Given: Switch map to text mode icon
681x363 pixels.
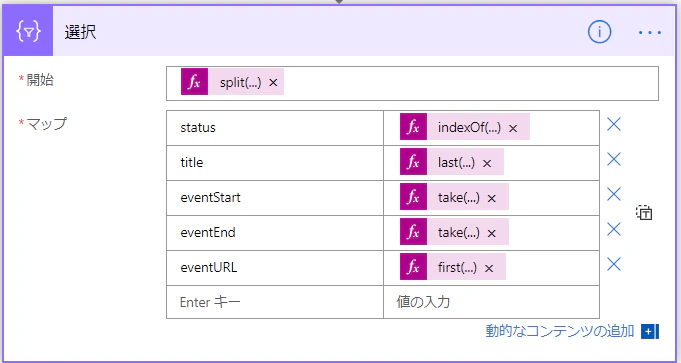Looking at the screenshot, I should pos(644,213).
